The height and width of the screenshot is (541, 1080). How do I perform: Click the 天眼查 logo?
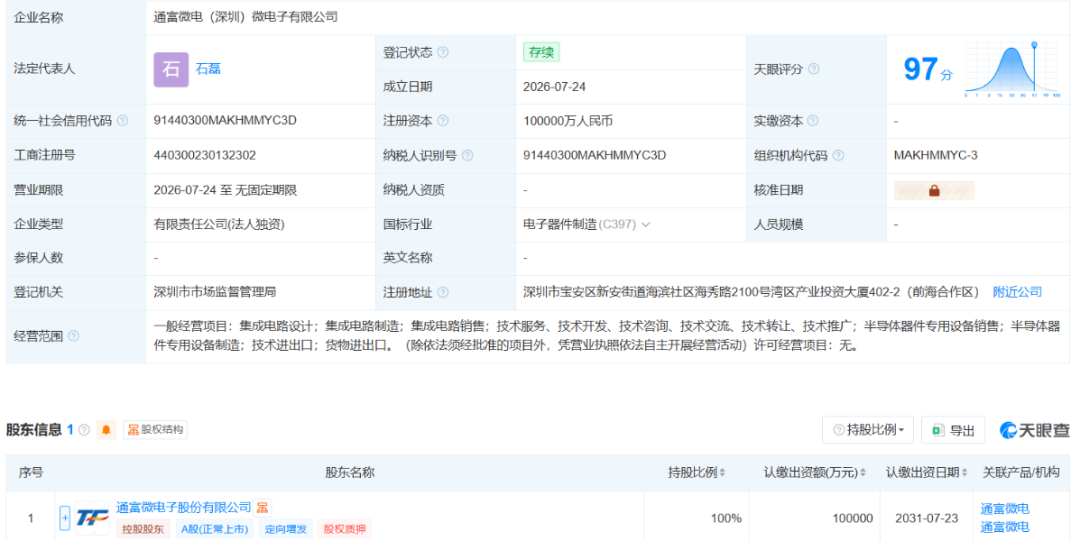point(1035,430)
